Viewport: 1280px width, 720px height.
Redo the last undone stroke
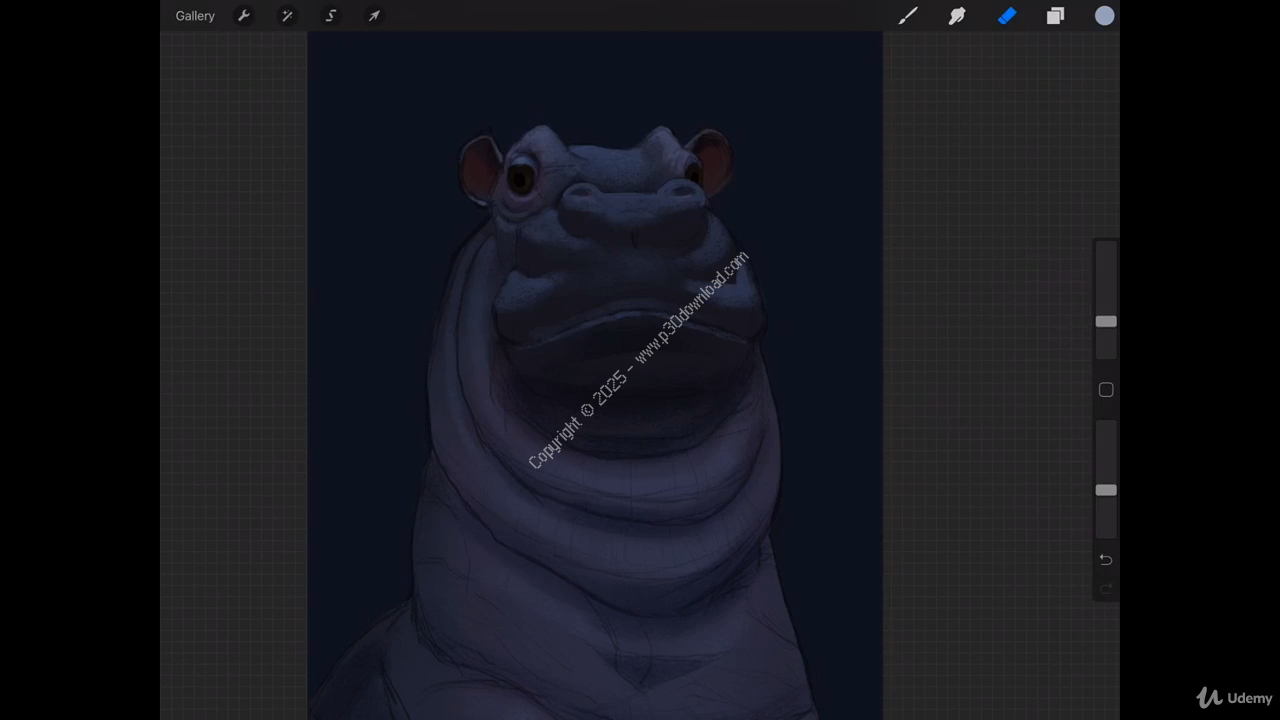[1106, 588]
